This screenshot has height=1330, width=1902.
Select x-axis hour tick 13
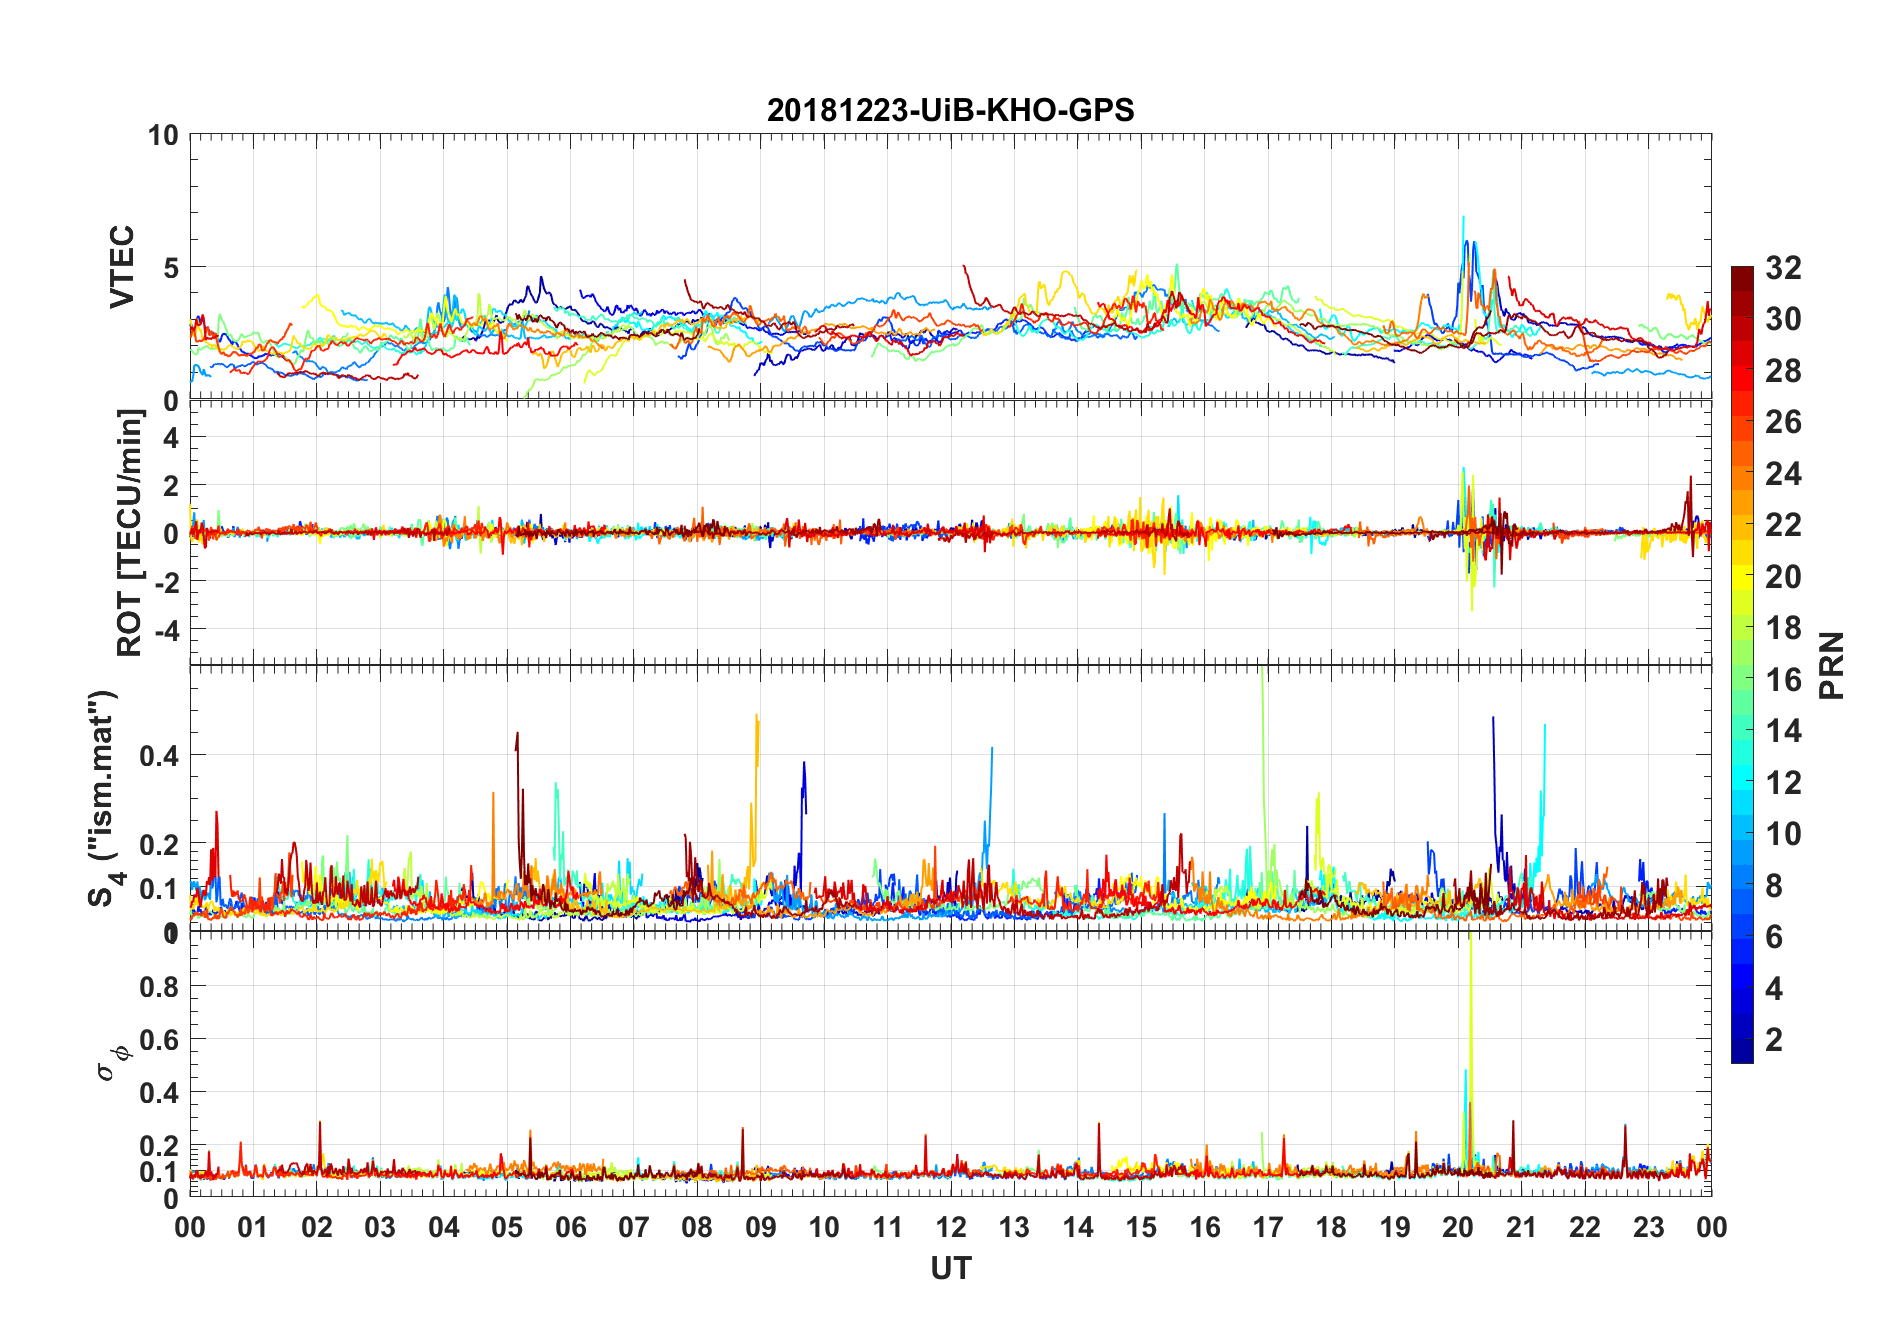coord(1014,1227)
